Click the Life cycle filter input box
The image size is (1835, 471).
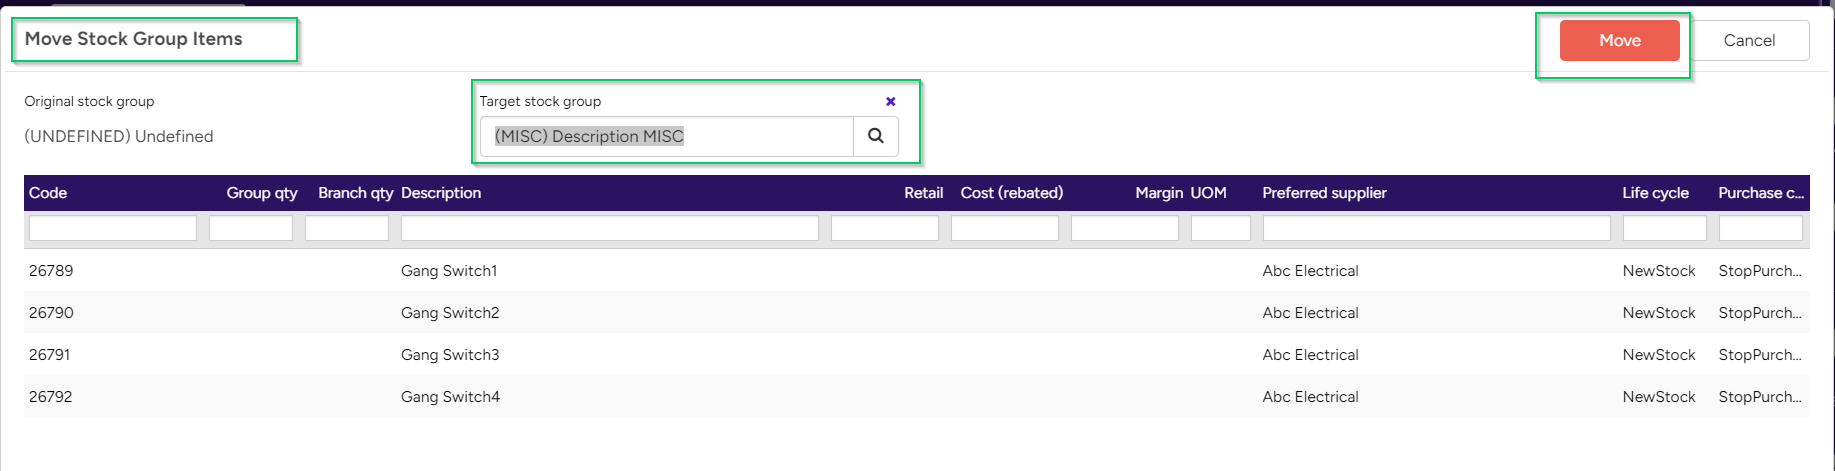pos(1665,228)
